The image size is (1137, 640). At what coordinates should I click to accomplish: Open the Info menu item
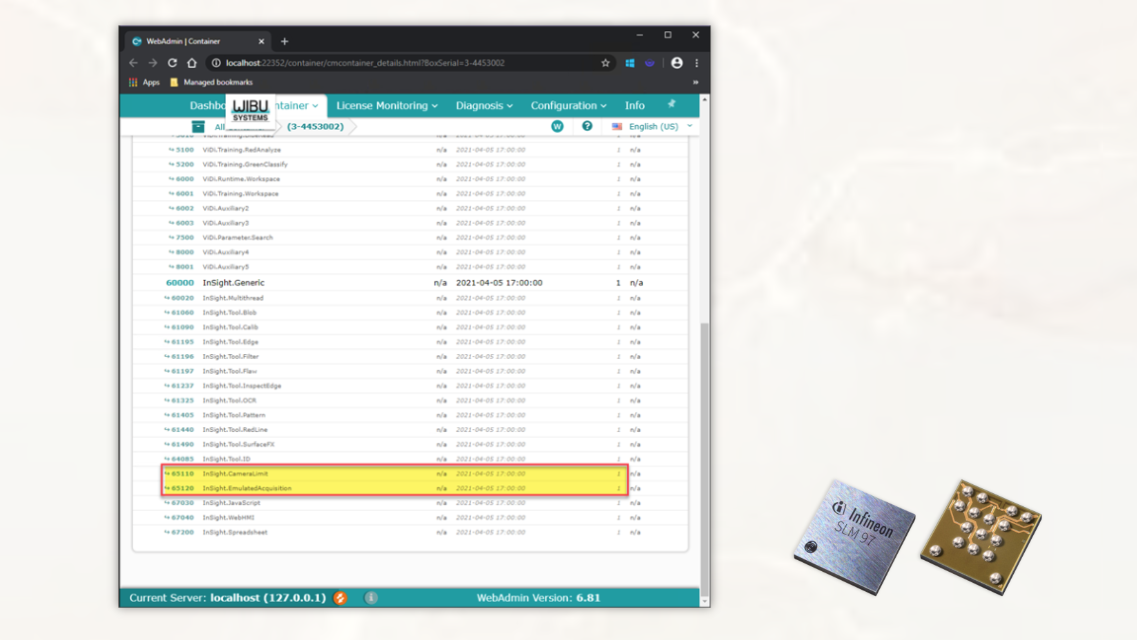634,106
